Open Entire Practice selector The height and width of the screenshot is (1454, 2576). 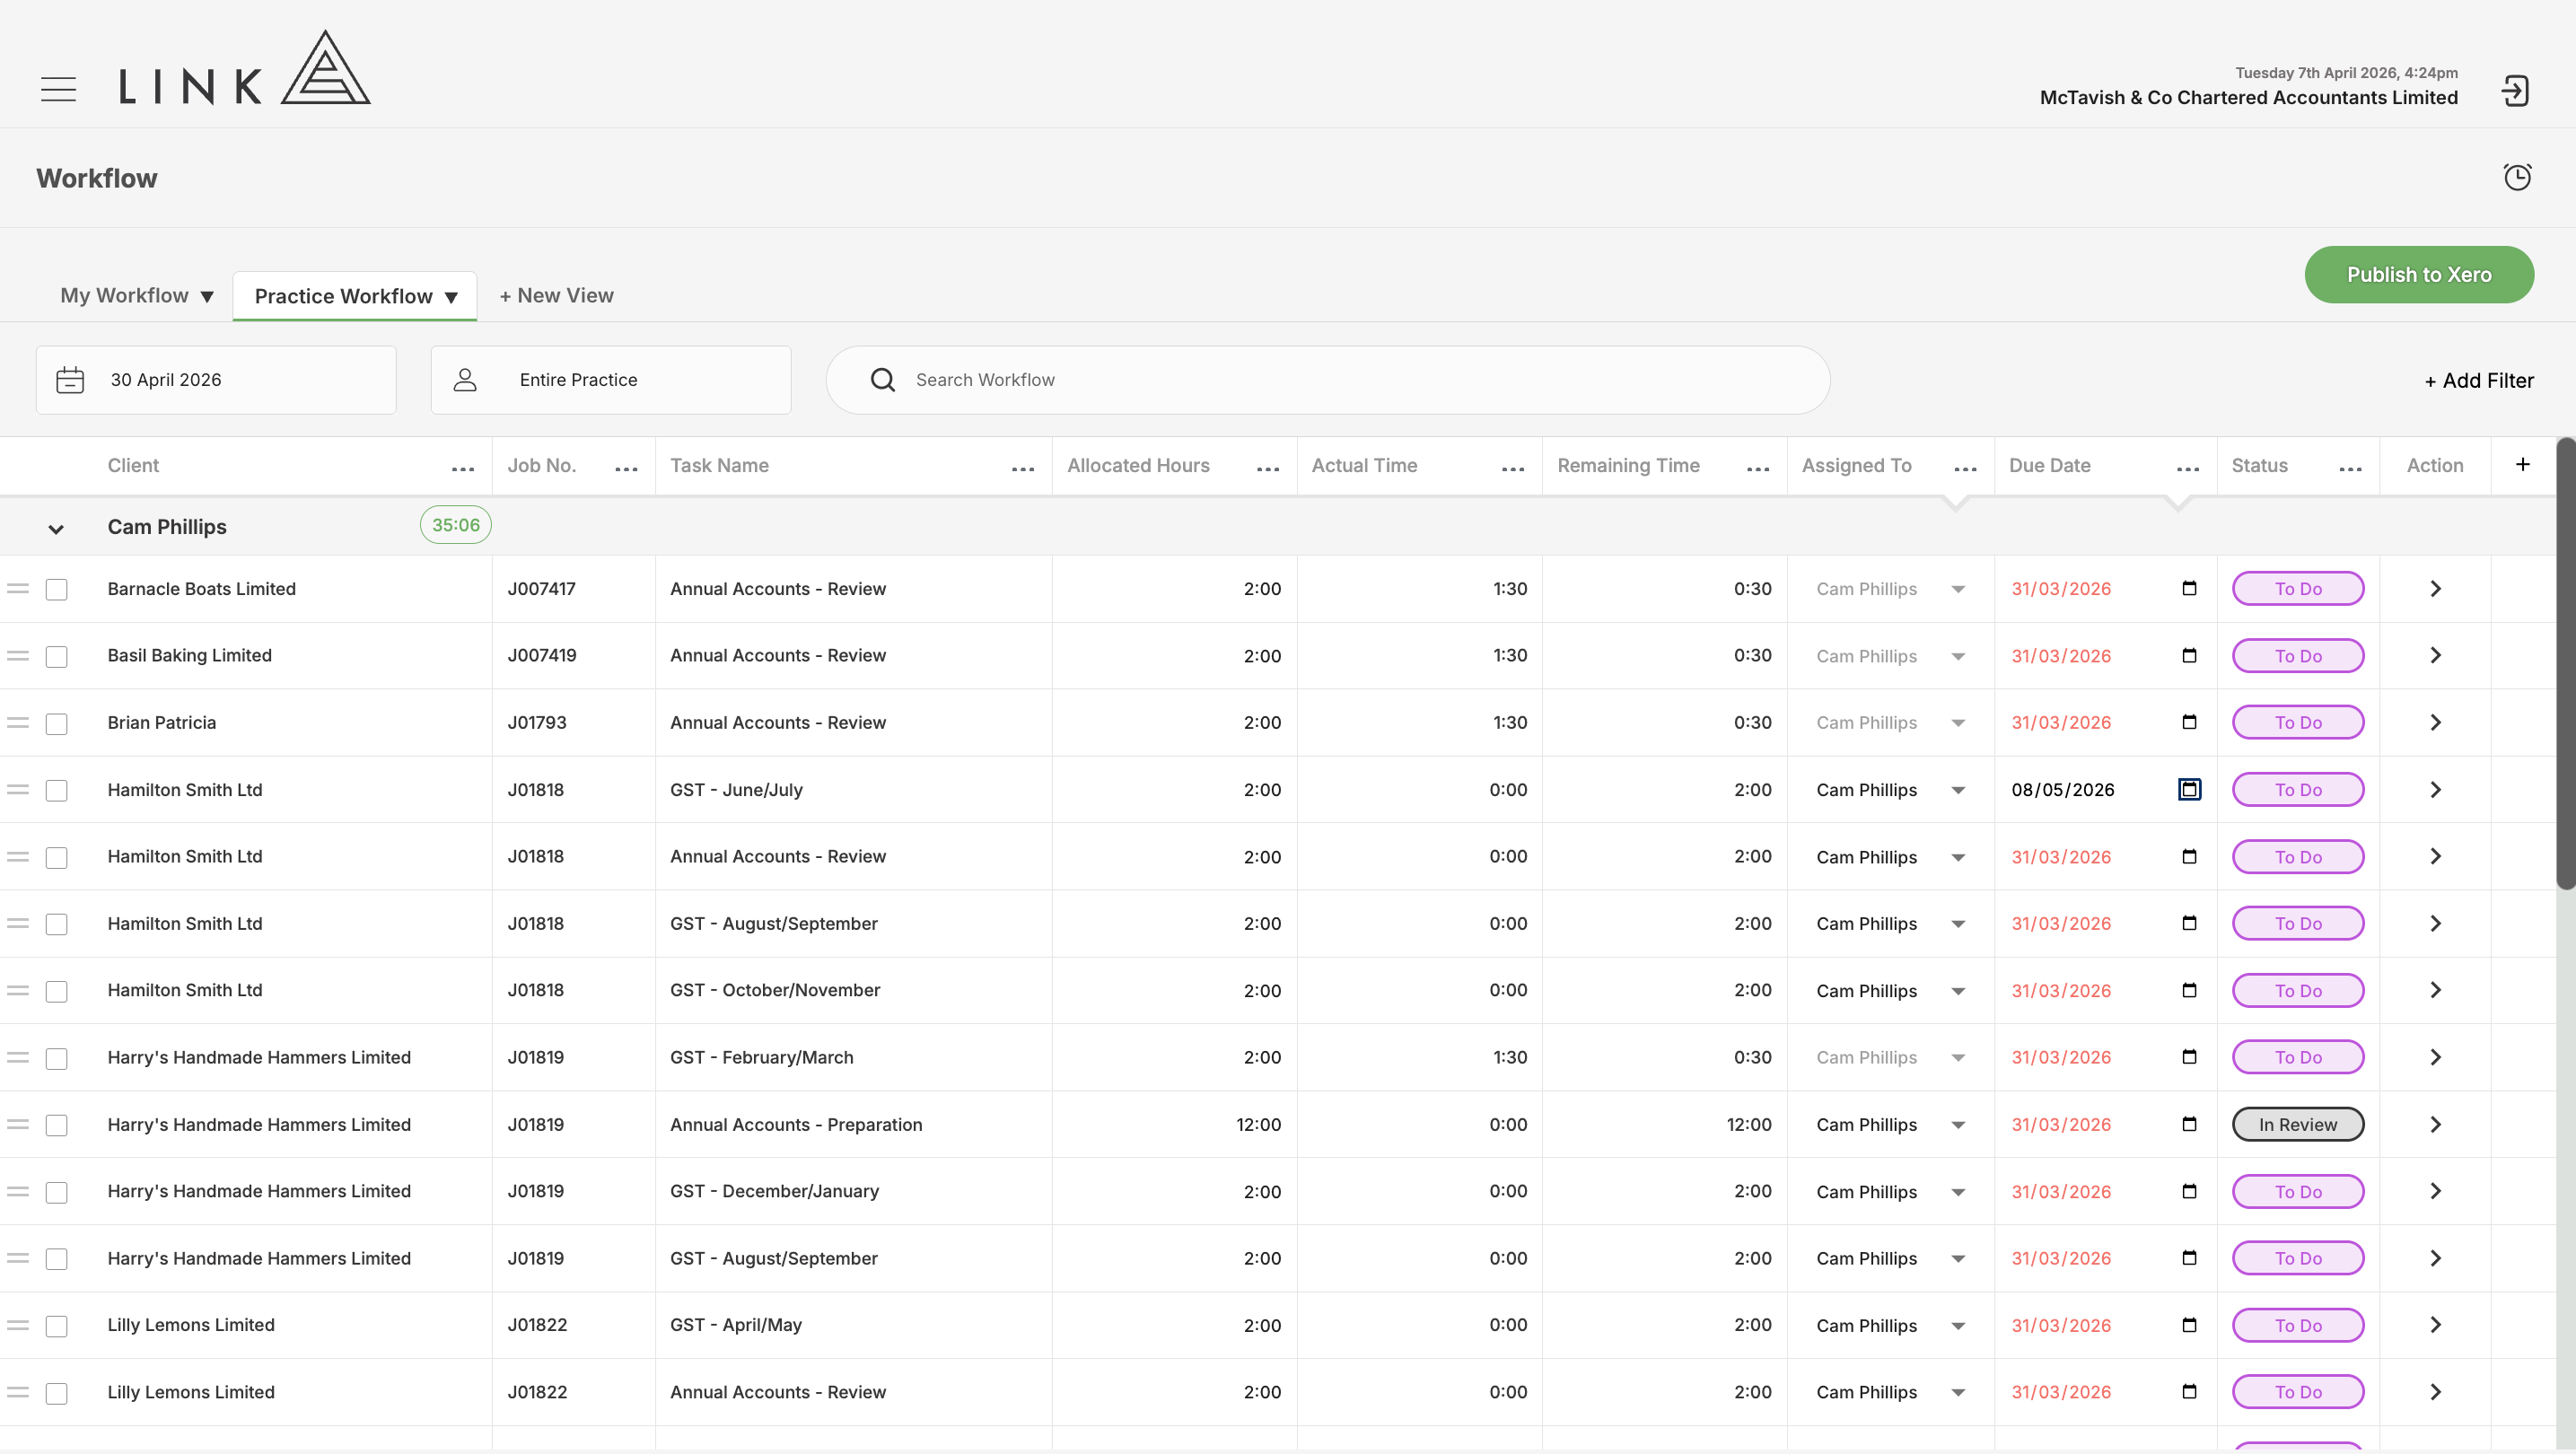pos(611,380)
